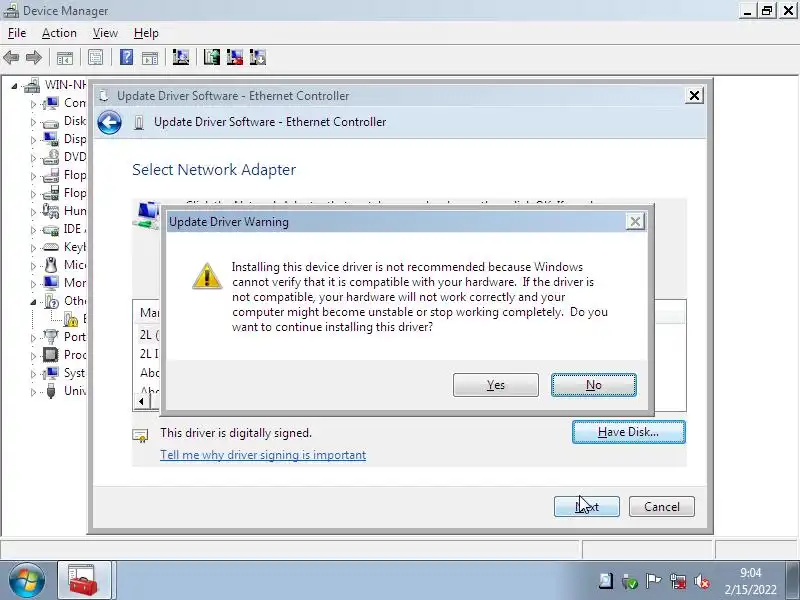Click the blue Help question-mark toolbar icon

tap(126, 57)
